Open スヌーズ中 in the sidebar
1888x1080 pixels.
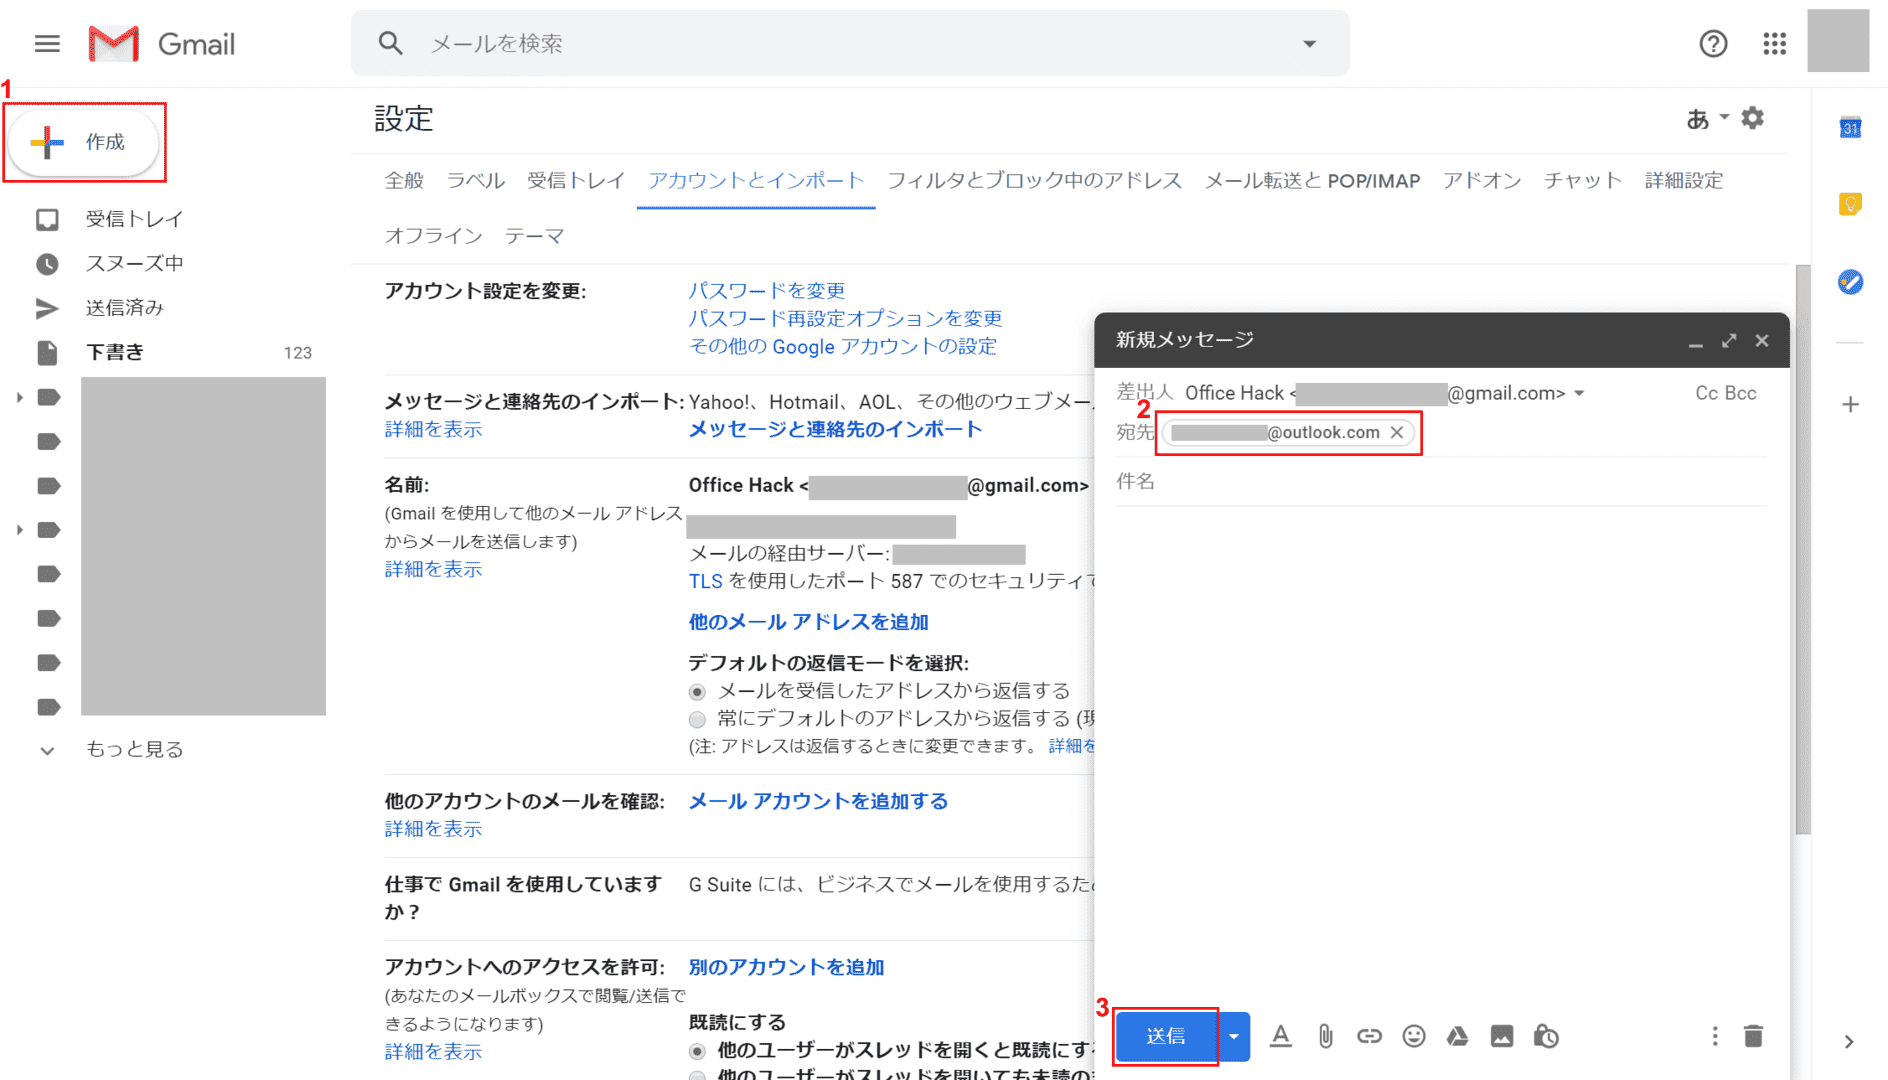pos(134,263)
